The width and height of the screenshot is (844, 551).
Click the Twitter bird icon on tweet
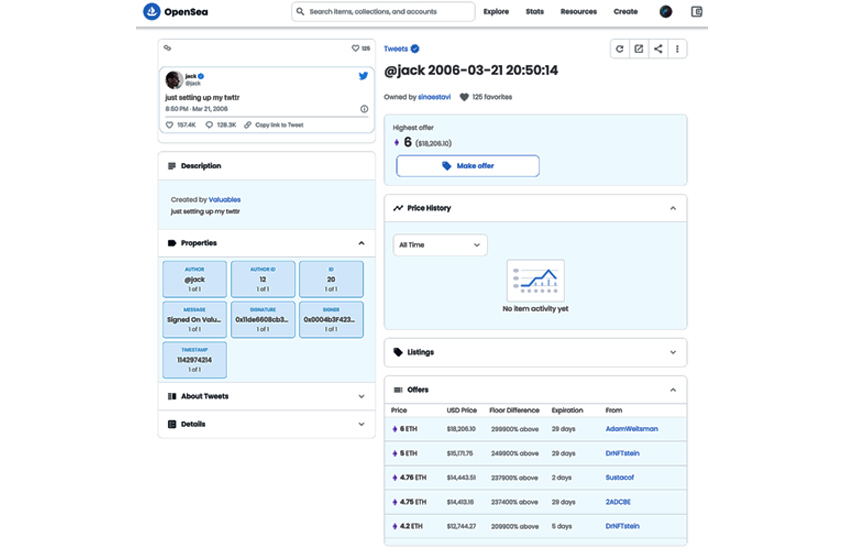point(364,76)
